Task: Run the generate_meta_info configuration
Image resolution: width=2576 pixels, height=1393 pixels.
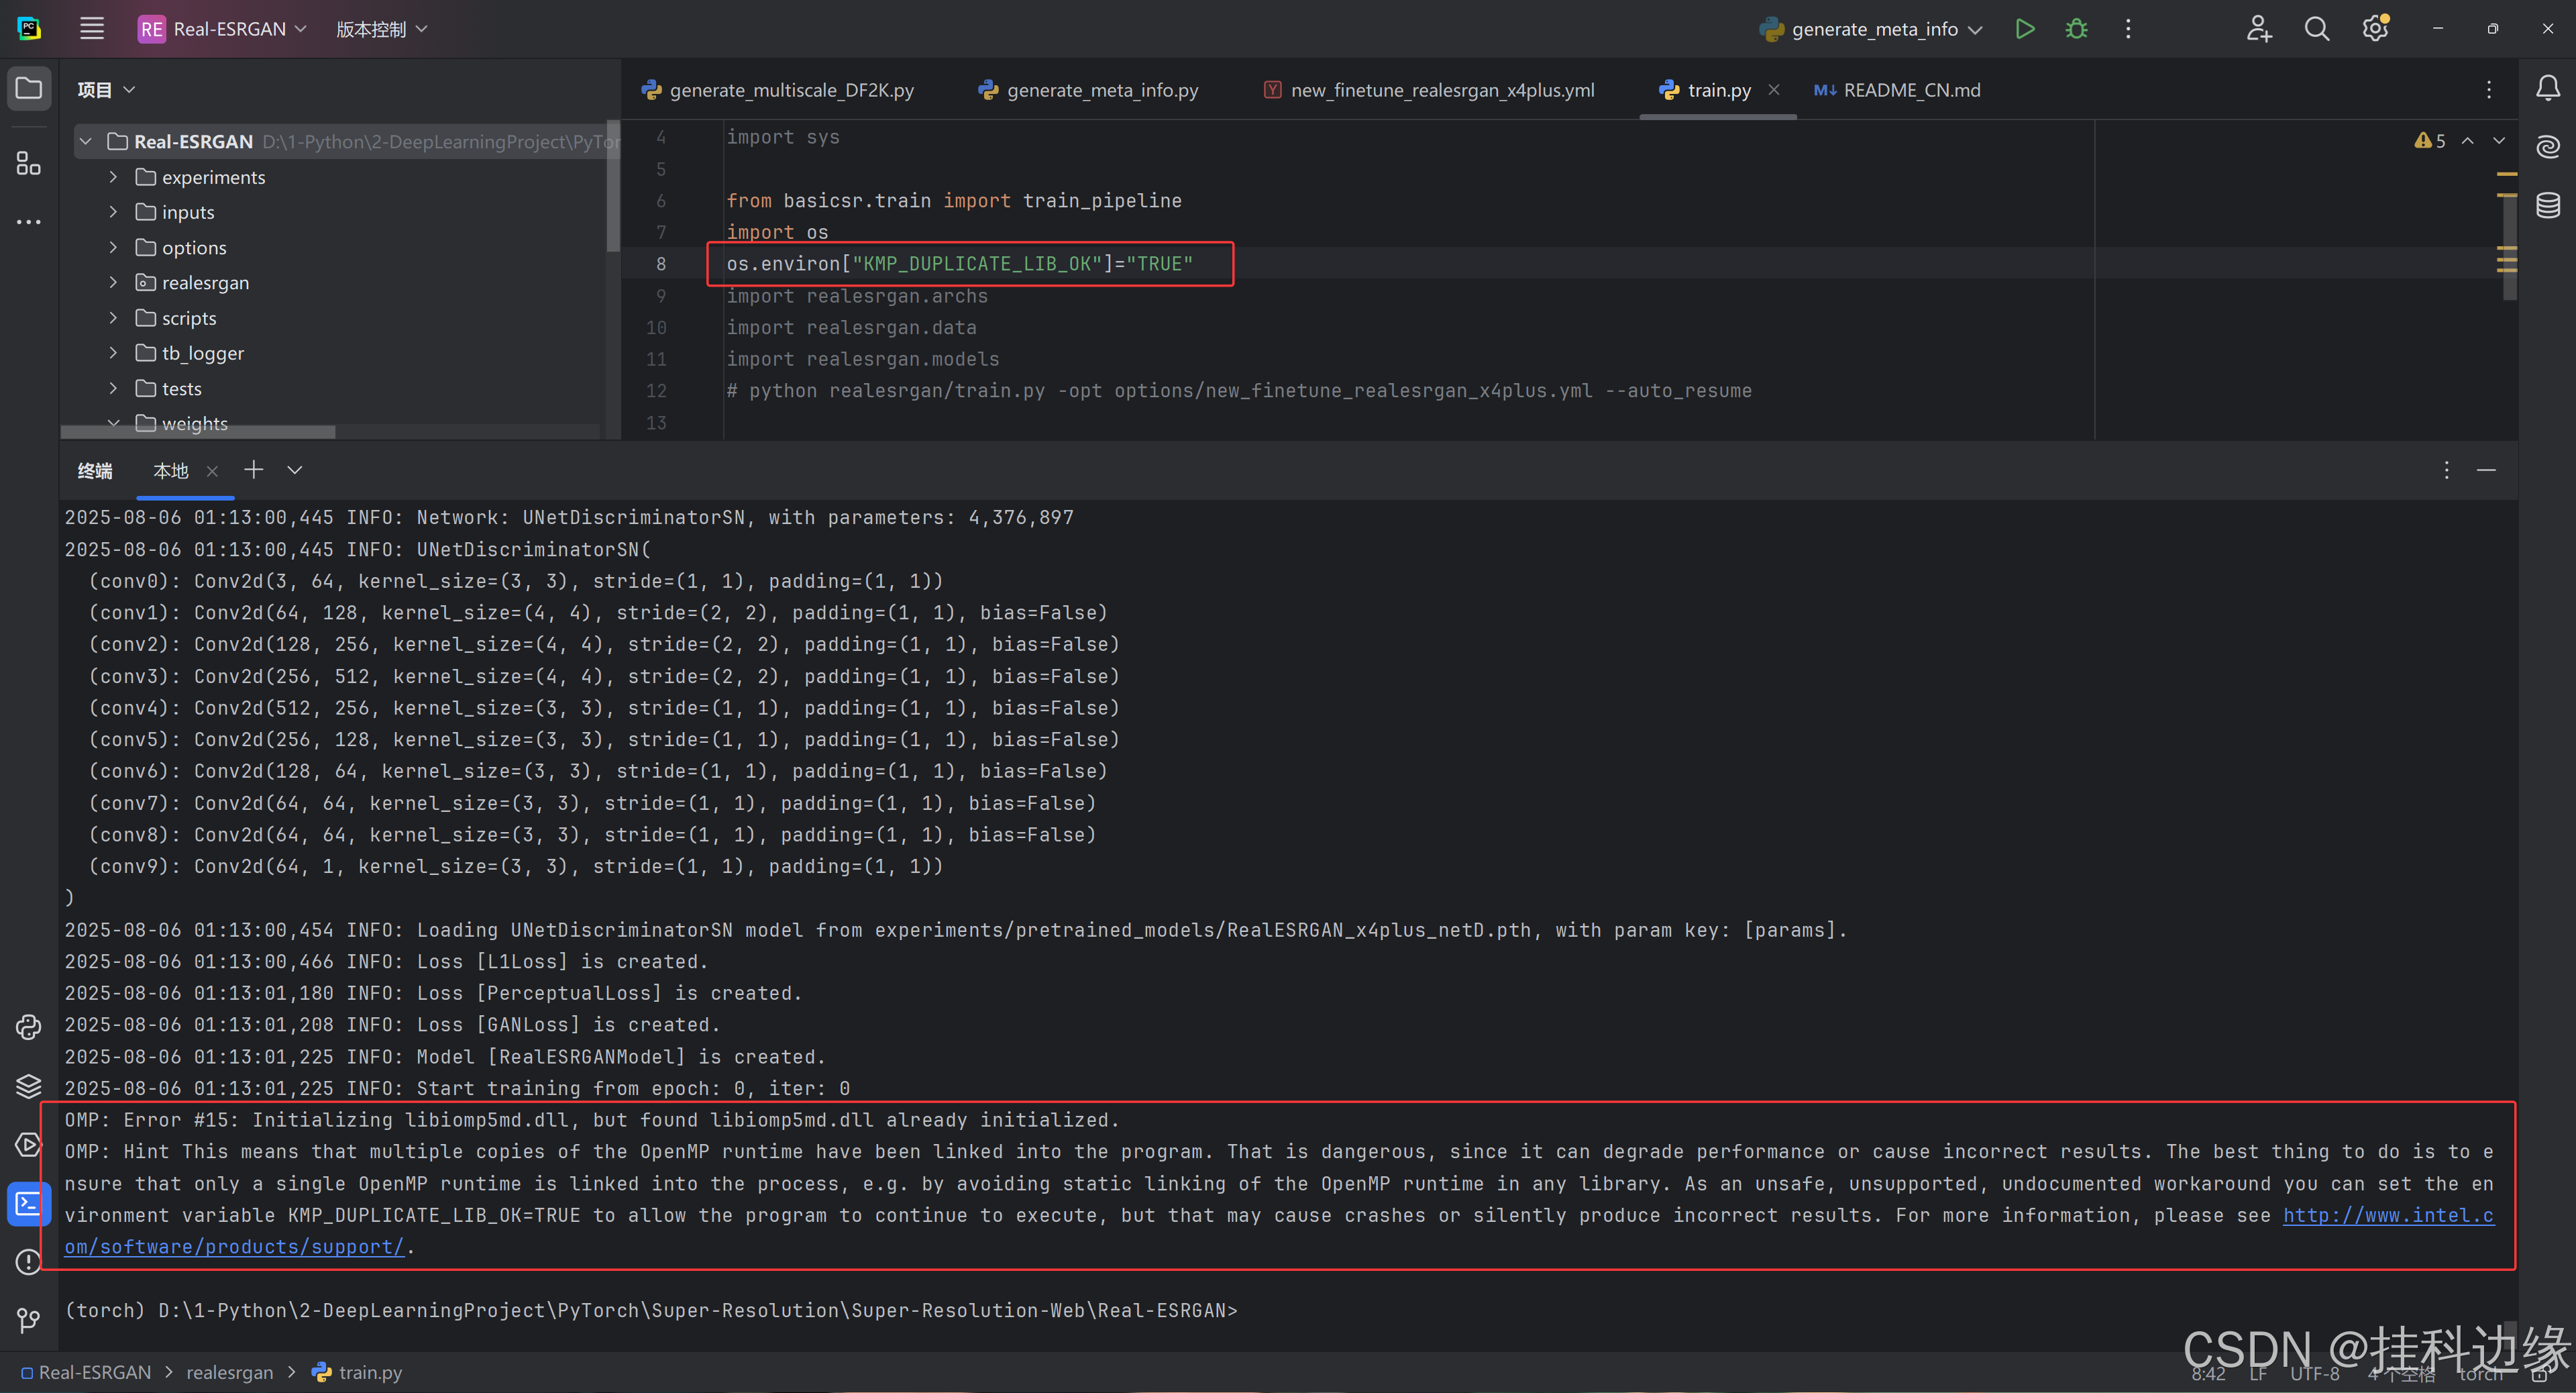Action: (x=2024, y=29)
